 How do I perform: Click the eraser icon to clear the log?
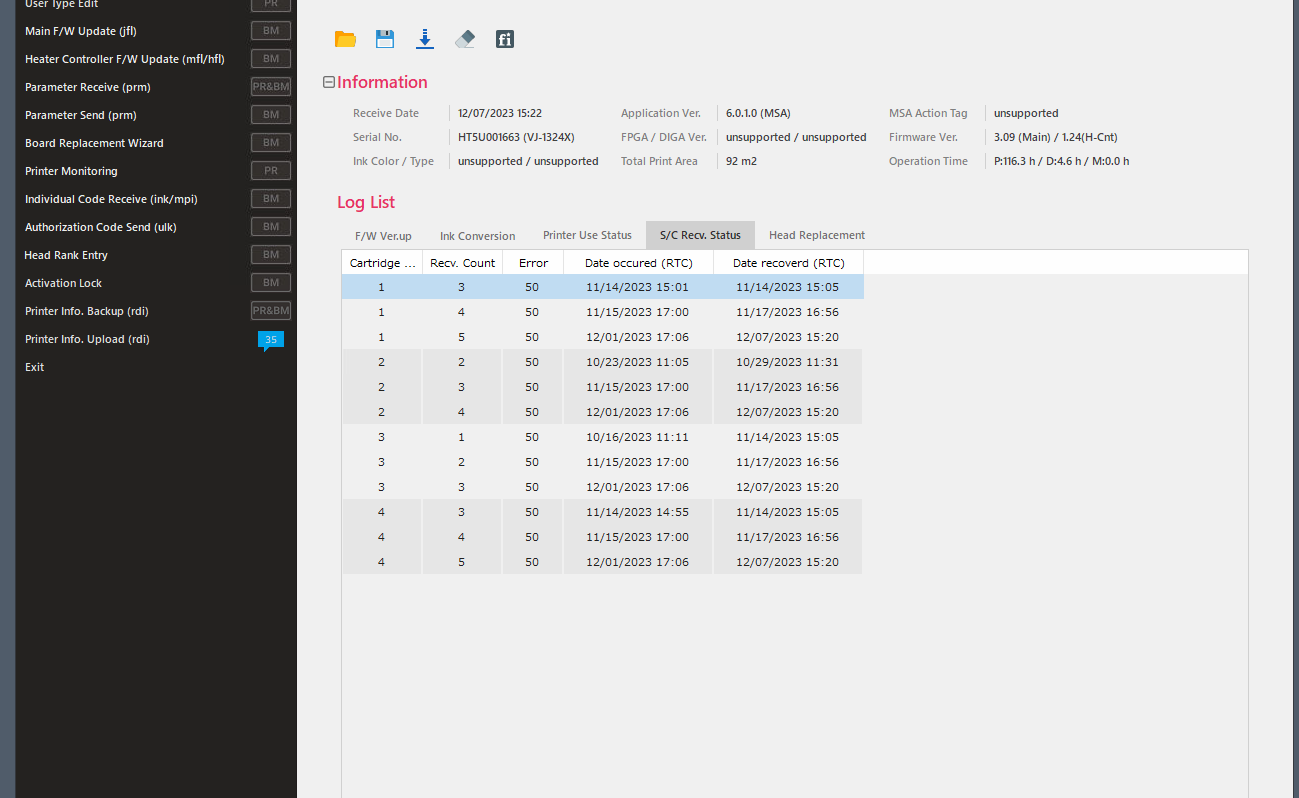pyautogui.click(x=465, y=39)
